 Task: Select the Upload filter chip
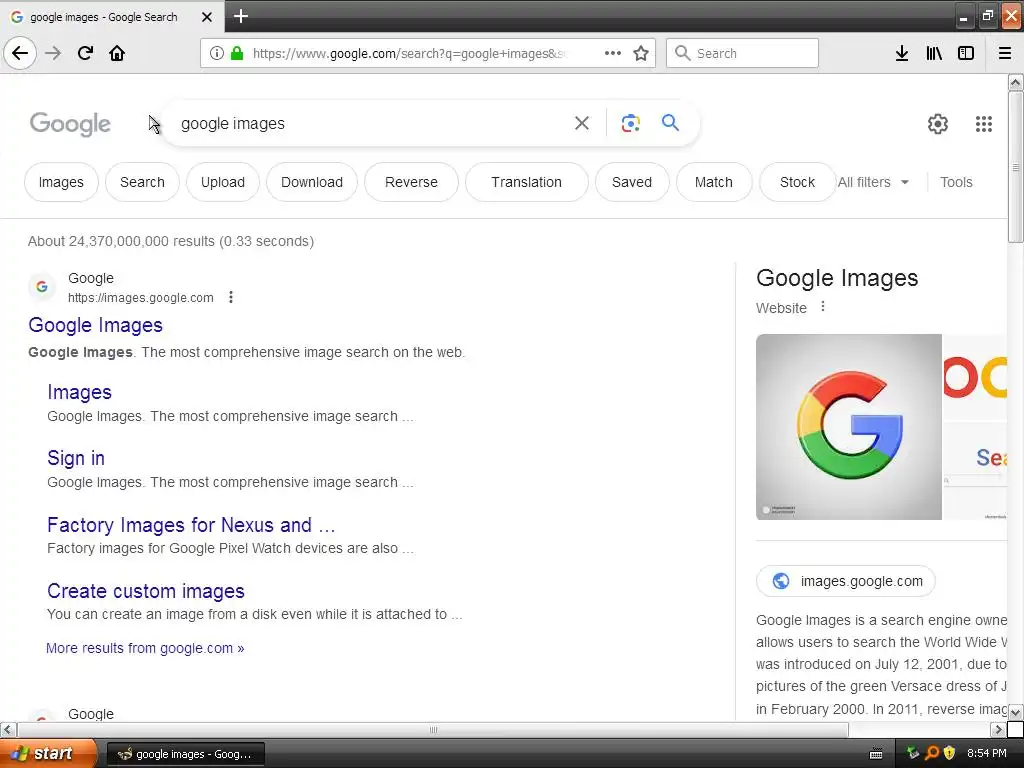pyautogui.click(x=223, y=182)
